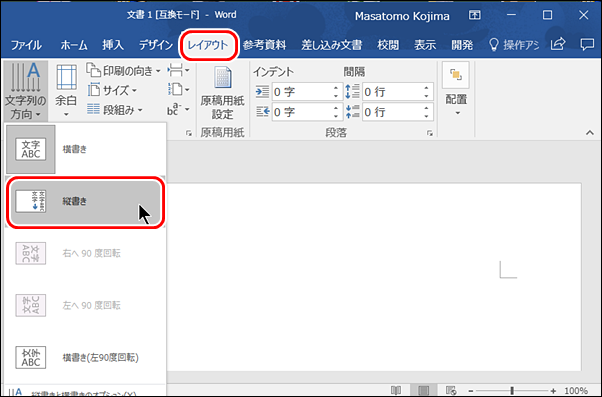Decrease right indent with stepper arrow
602x397 pixels.
tap(336, 116)
